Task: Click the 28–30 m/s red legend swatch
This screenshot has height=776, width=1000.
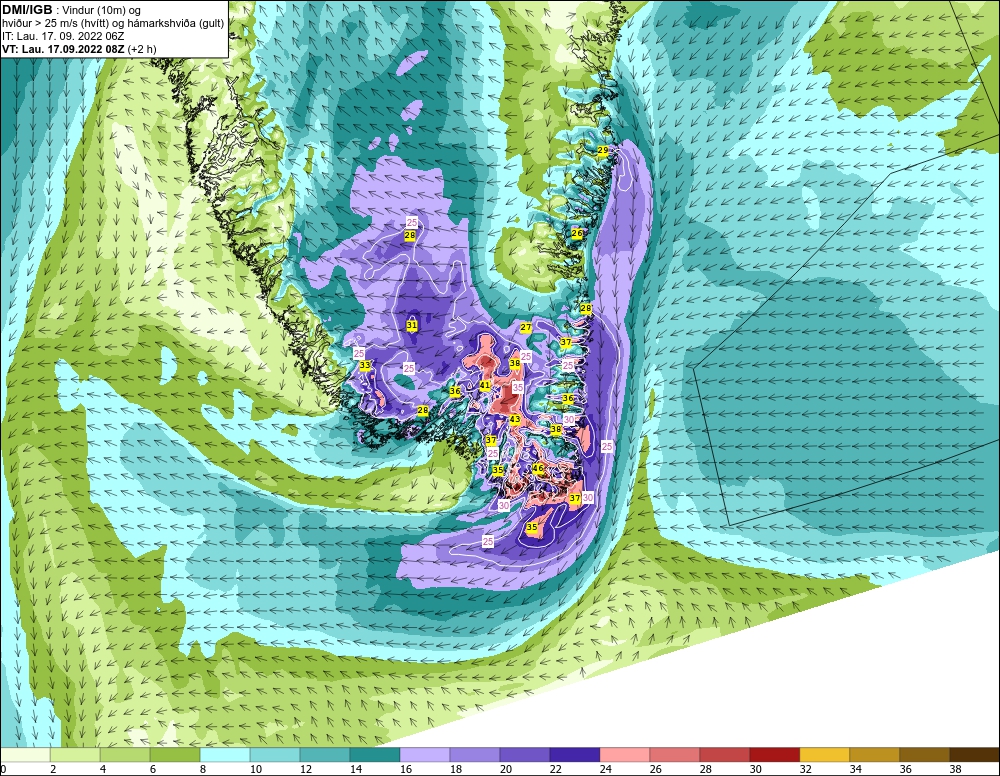Action: [x=725, y=755]
